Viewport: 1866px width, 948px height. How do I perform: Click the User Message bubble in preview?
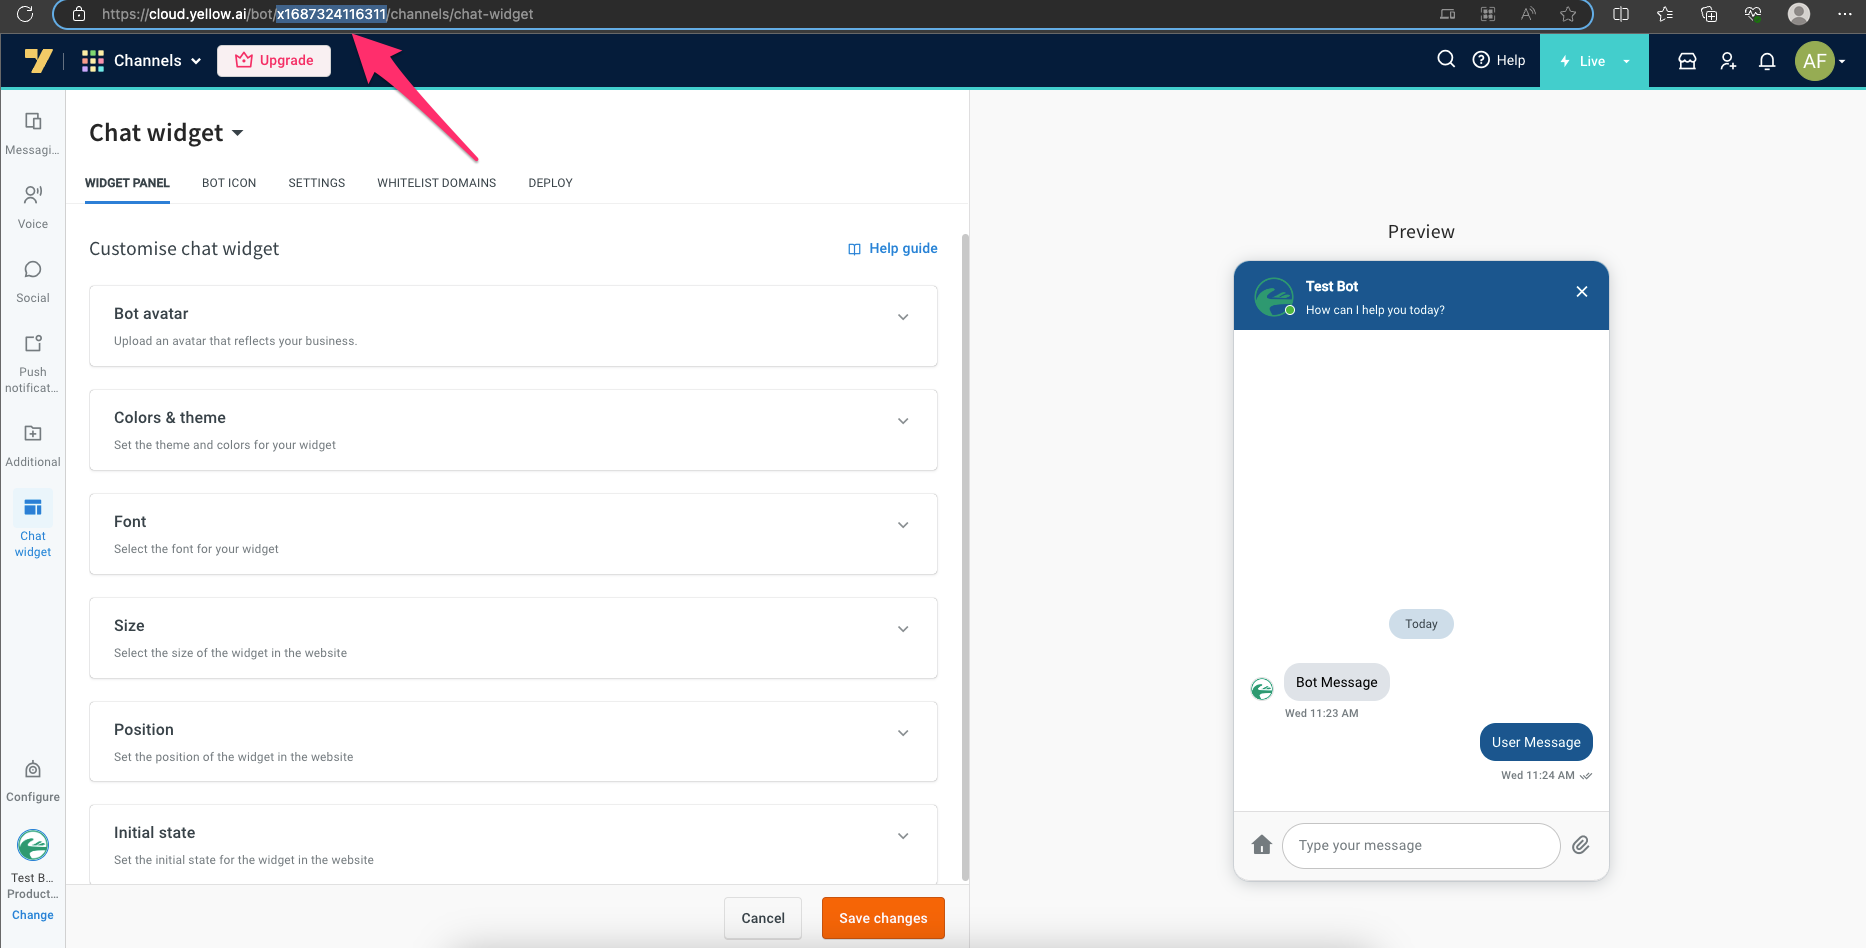[x=1536, y=742]
